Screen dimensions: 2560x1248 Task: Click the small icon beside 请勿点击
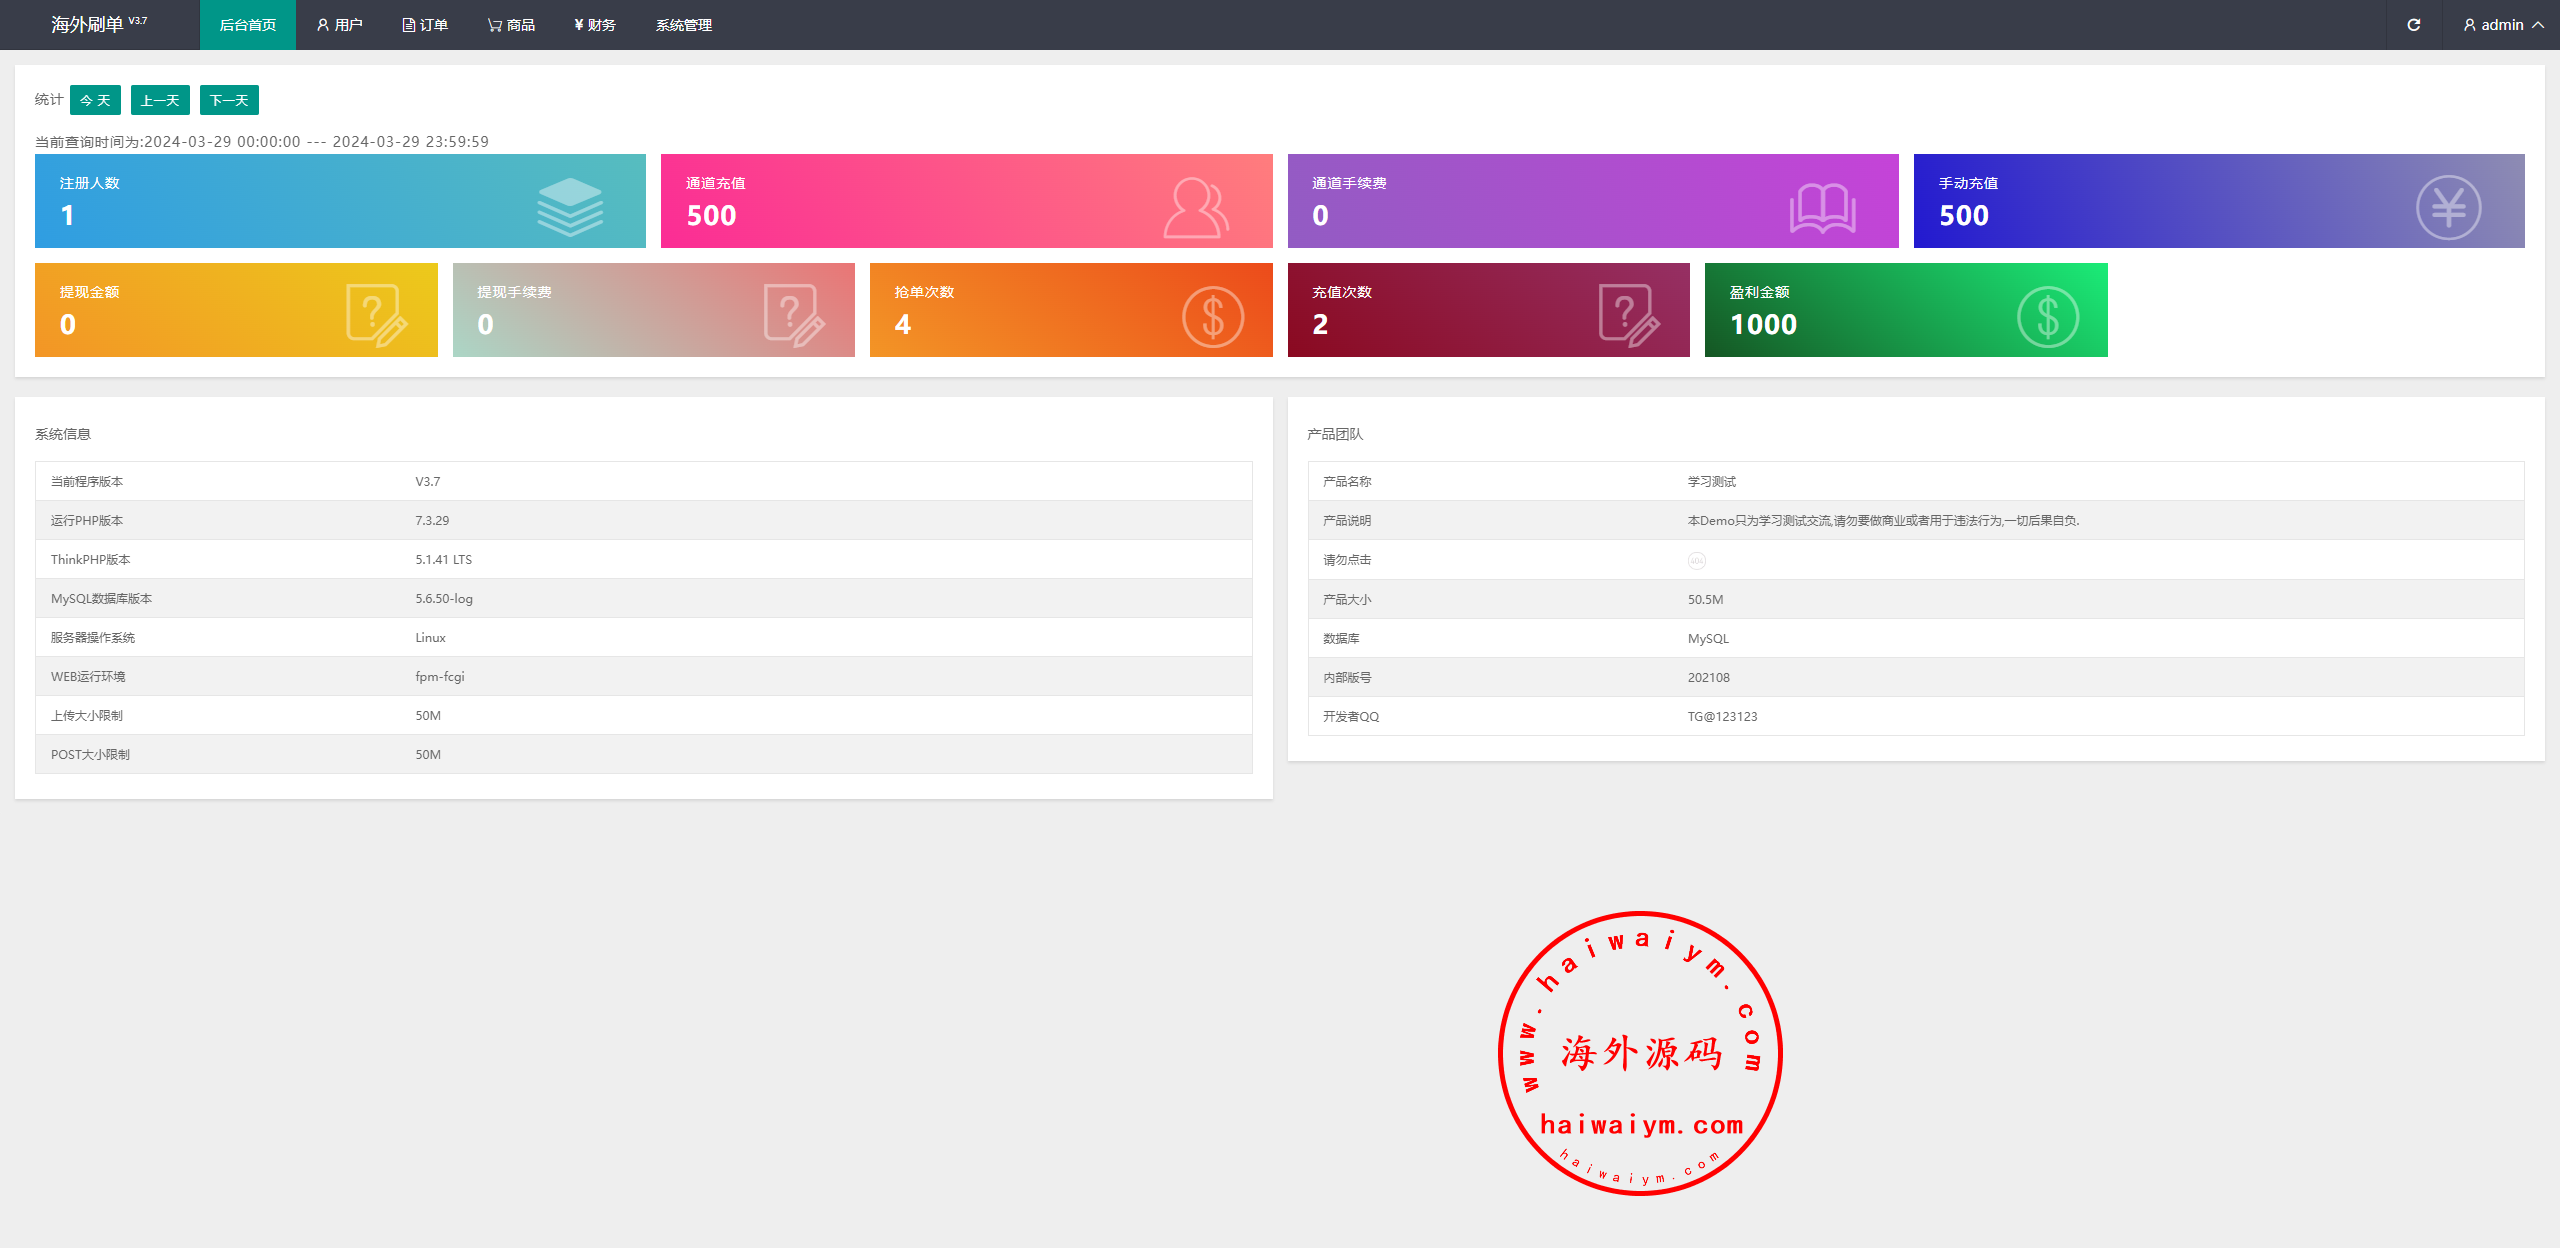pos(1697,561)
